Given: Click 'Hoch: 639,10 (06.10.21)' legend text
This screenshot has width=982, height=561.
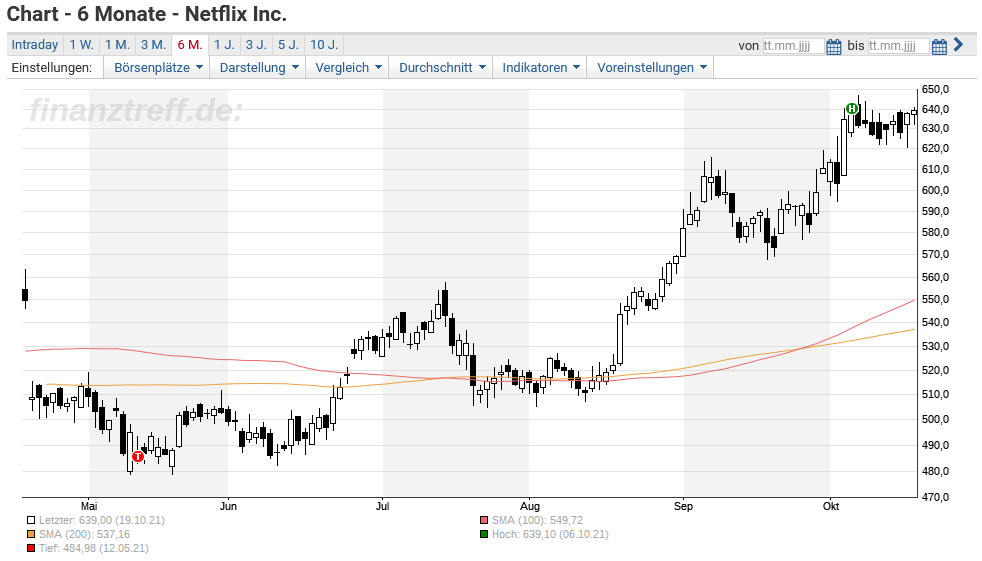Looking at the screenshot, I should tap(550, 534).
